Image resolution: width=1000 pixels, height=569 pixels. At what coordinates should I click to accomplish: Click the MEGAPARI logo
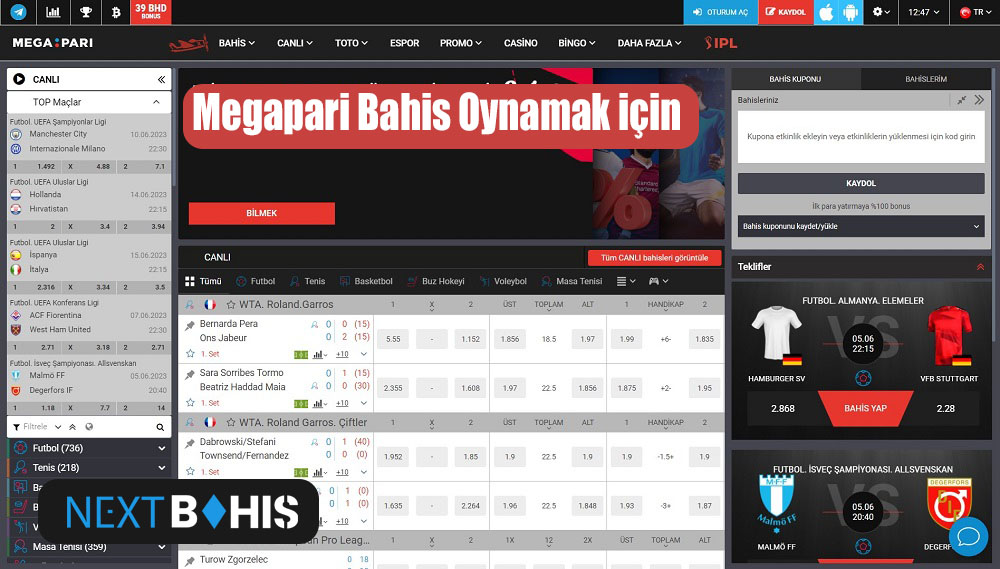pyautogui.click(x=53, y=43)
